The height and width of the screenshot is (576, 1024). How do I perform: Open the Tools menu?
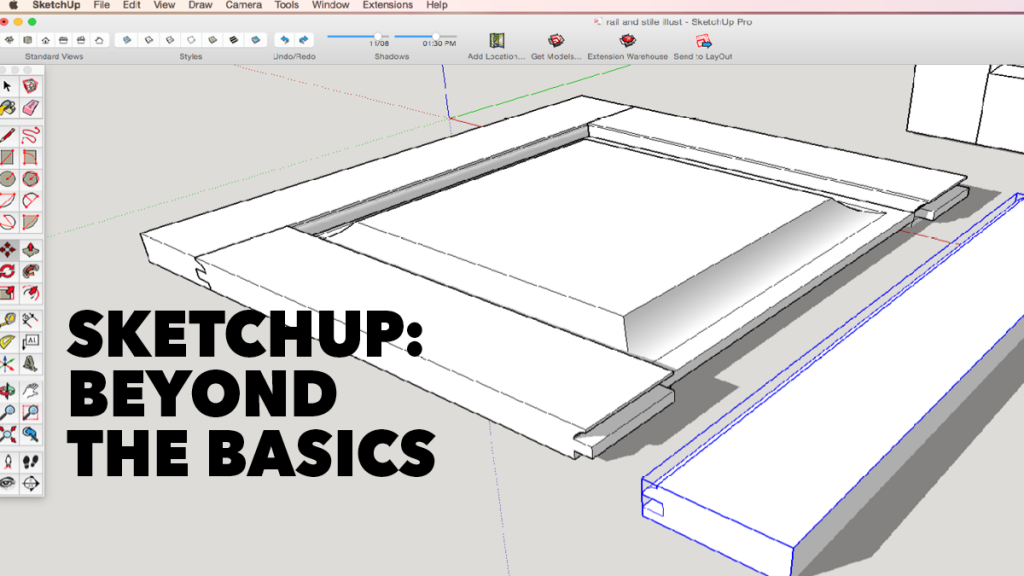click(x=286, y=5)
